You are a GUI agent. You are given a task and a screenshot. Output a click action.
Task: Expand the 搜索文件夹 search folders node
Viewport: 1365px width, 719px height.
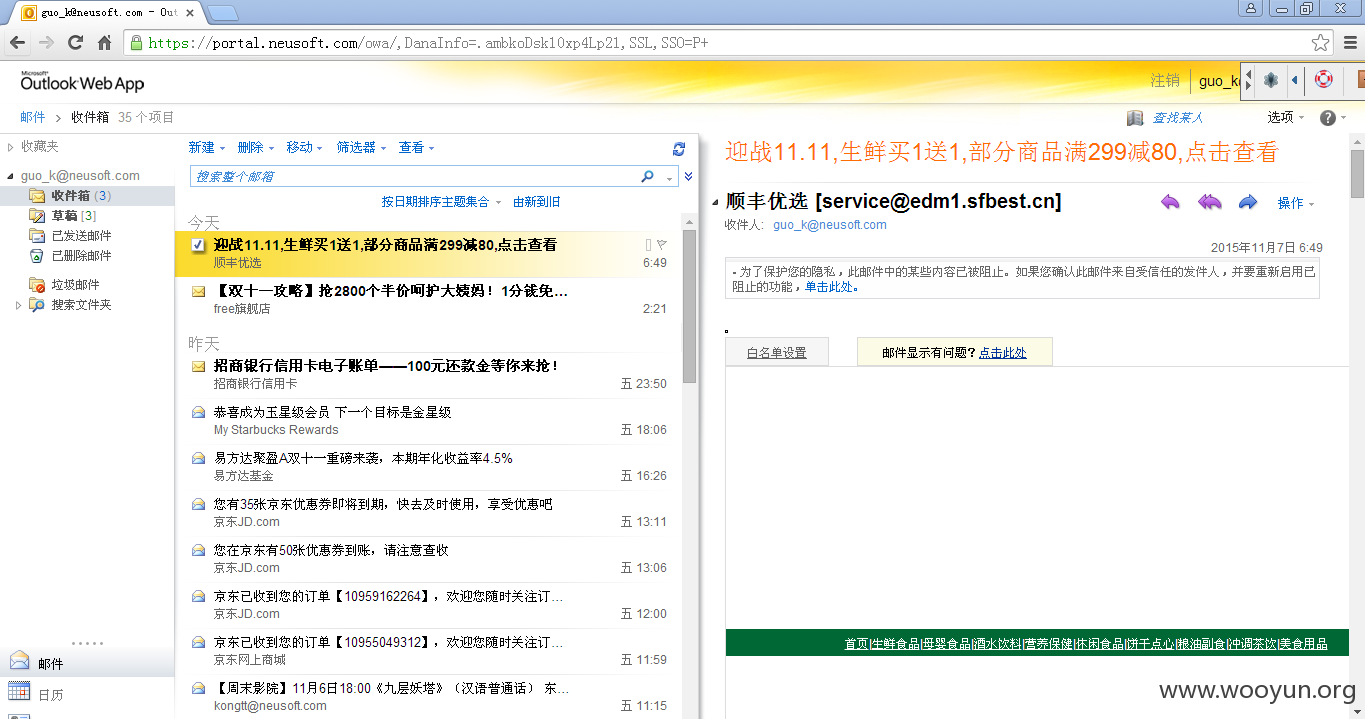point(18,305)
